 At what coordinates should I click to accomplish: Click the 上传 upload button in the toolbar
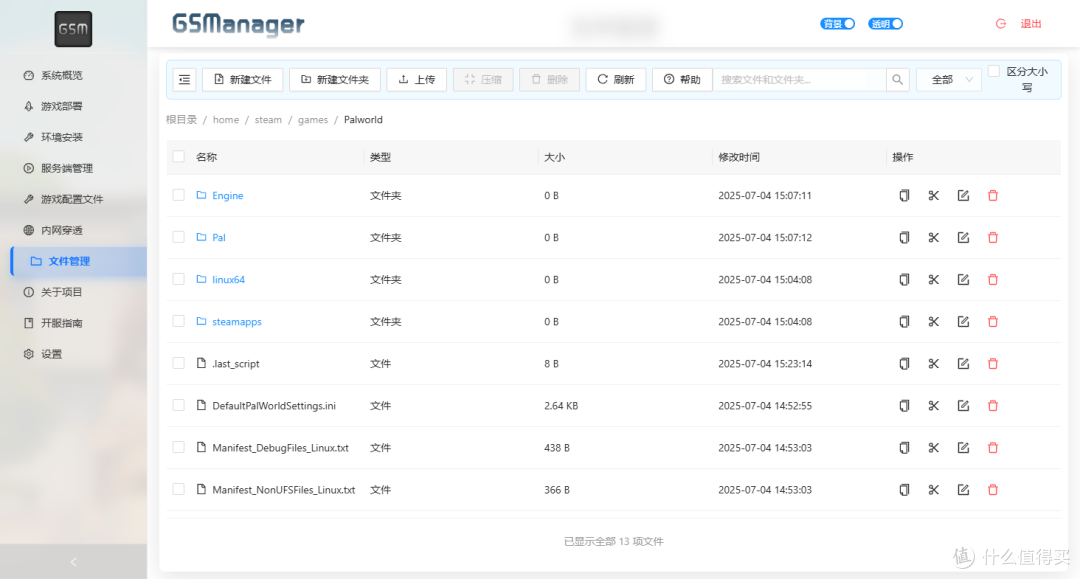pyautogui.click(x=416, y=79)
